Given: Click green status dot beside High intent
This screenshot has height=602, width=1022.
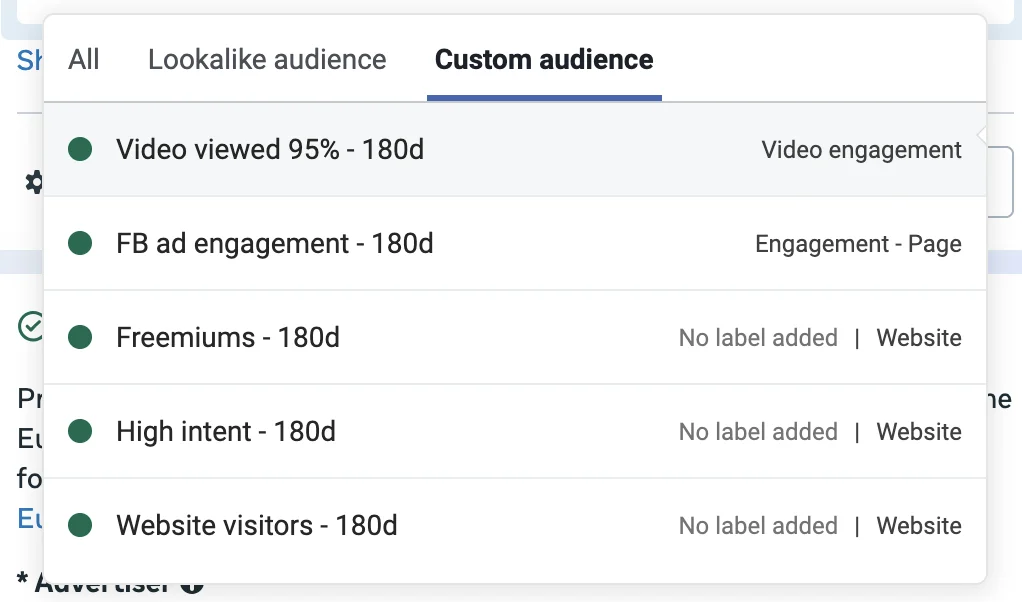Looking at the screenshot, I should point(80,431).
